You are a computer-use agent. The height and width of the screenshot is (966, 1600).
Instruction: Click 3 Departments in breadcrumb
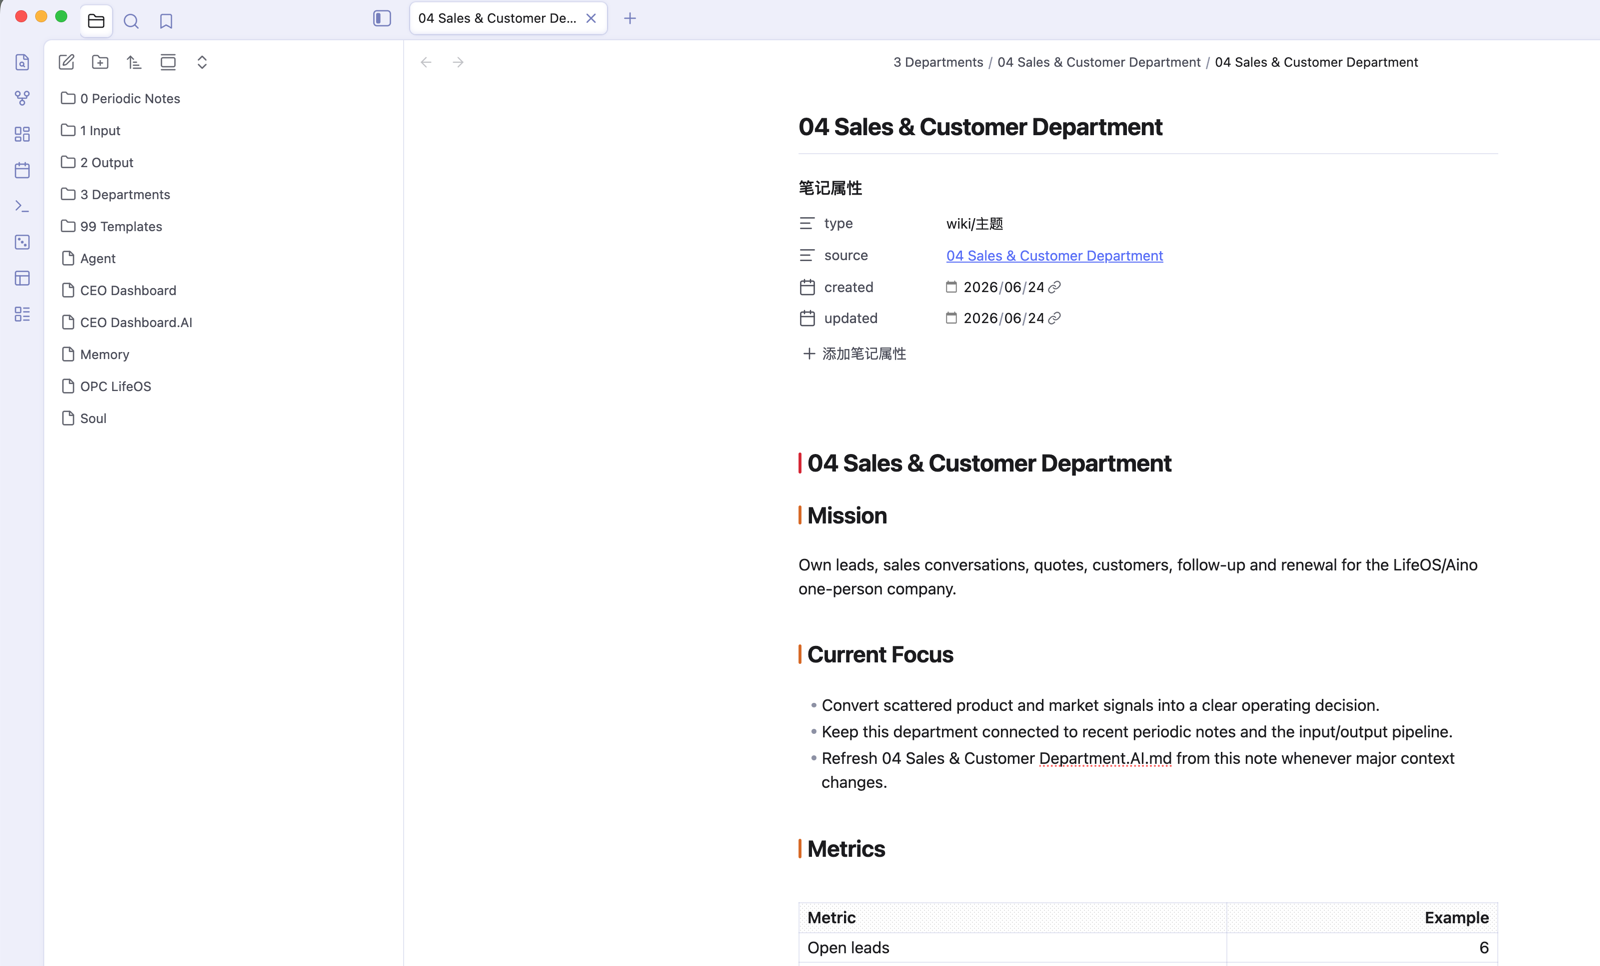pyautogui.click(x=938, y=62)
